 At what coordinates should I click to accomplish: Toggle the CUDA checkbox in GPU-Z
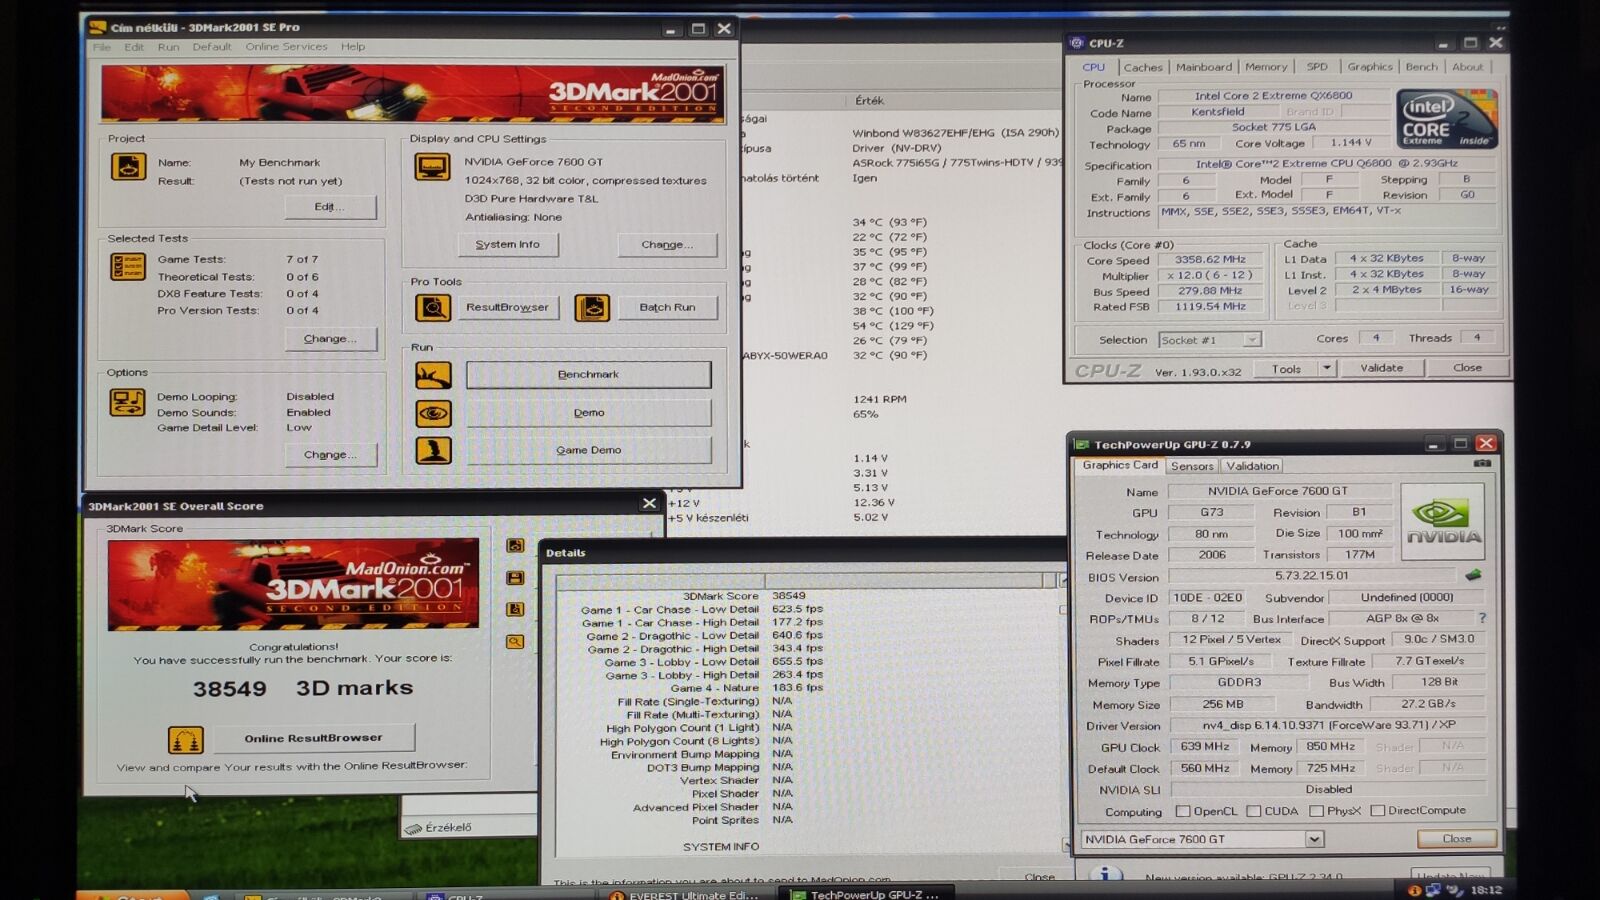tap(1253, 811)
